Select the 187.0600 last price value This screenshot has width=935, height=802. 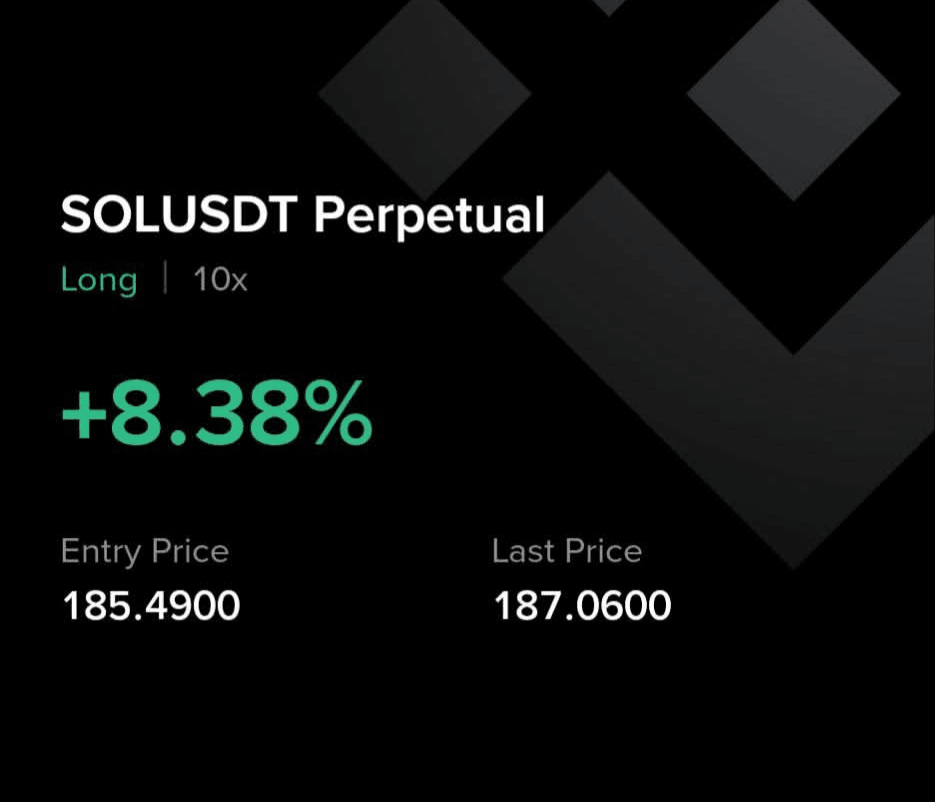[583, 606]
